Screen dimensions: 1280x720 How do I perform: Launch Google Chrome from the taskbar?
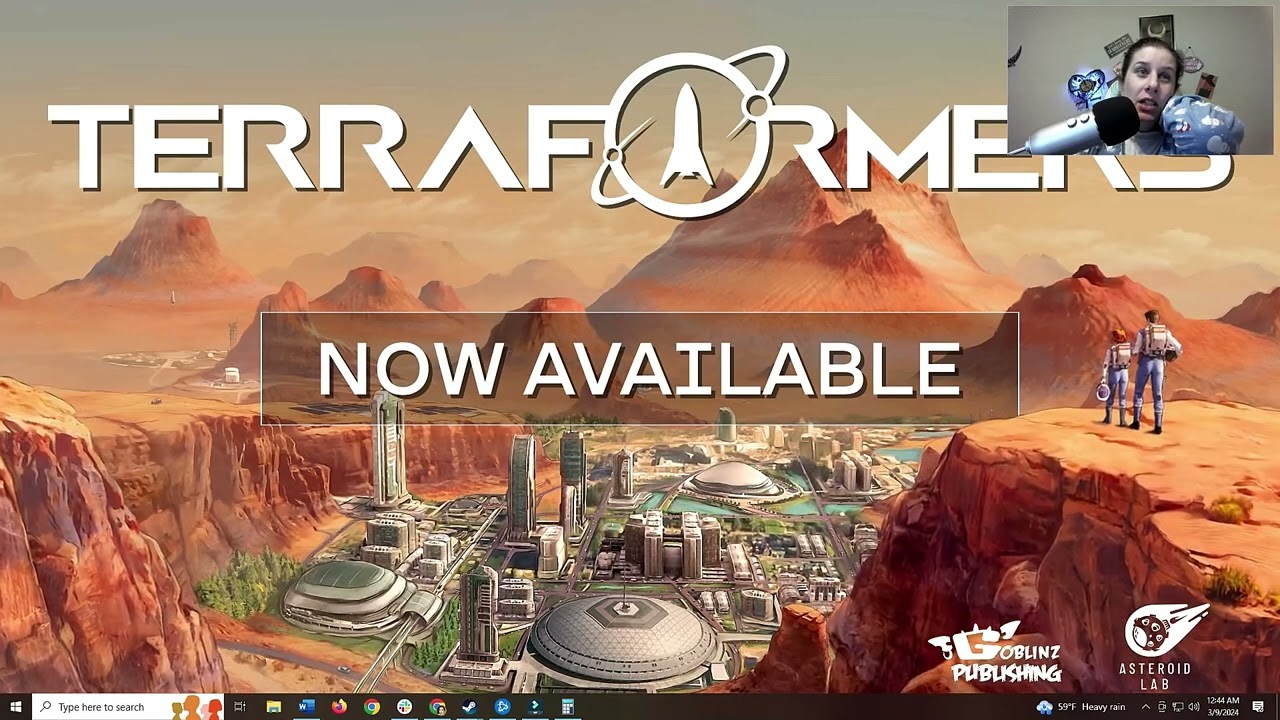[x=372, y=707]
